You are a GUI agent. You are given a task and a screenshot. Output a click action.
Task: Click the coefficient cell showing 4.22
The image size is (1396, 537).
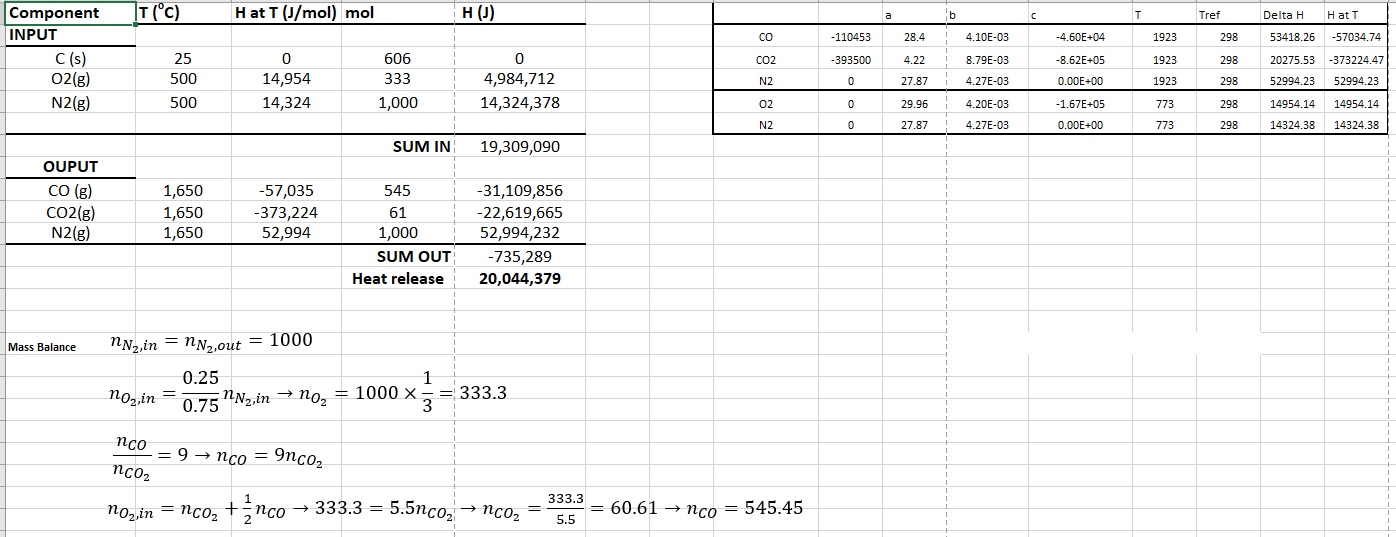click(x=913, y=60)
